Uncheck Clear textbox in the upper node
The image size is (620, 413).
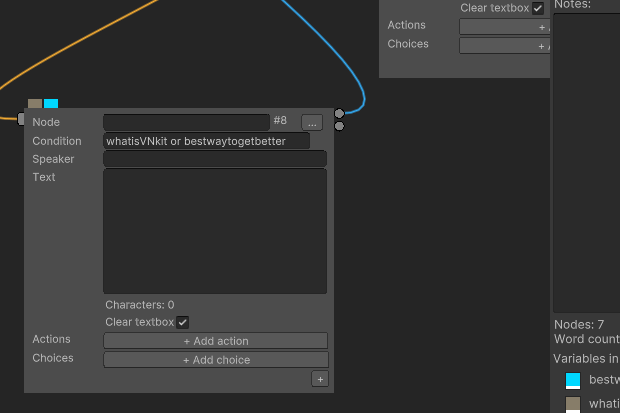[538, 8]
